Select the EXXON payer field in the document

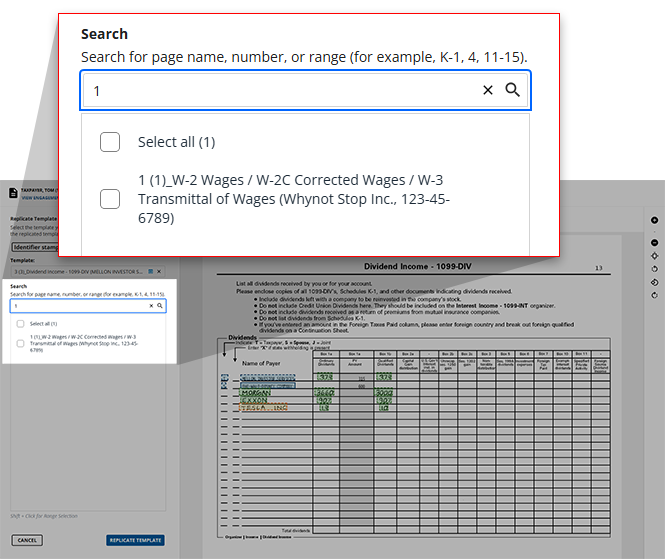(x=254, y=400)
